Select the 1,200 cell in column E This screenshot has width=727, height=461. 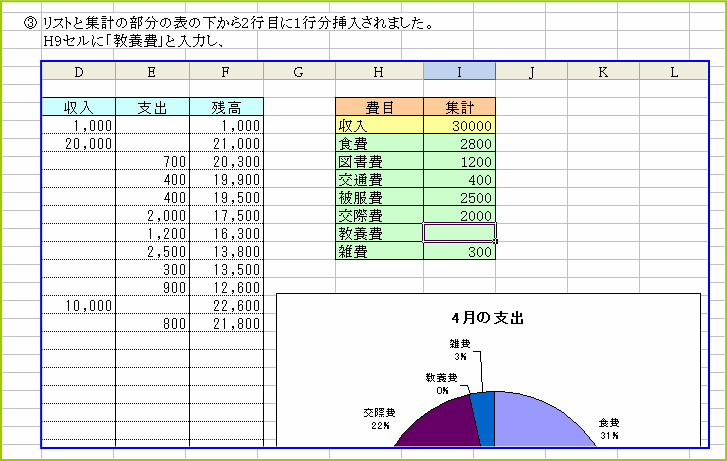click(152, 233)
